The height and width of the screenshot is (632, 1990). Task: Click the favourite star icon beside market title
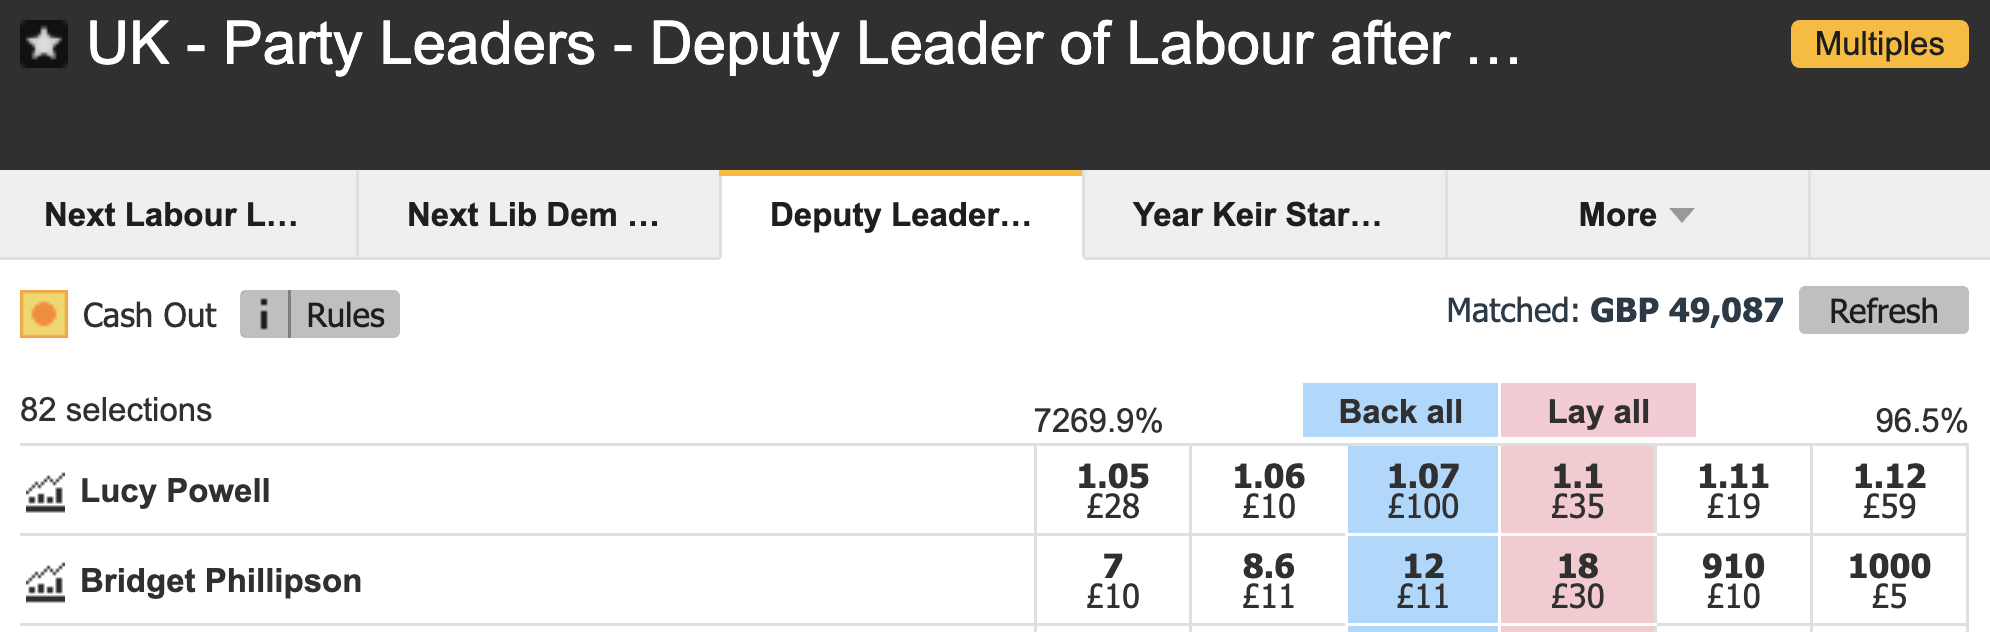point(44,45)
